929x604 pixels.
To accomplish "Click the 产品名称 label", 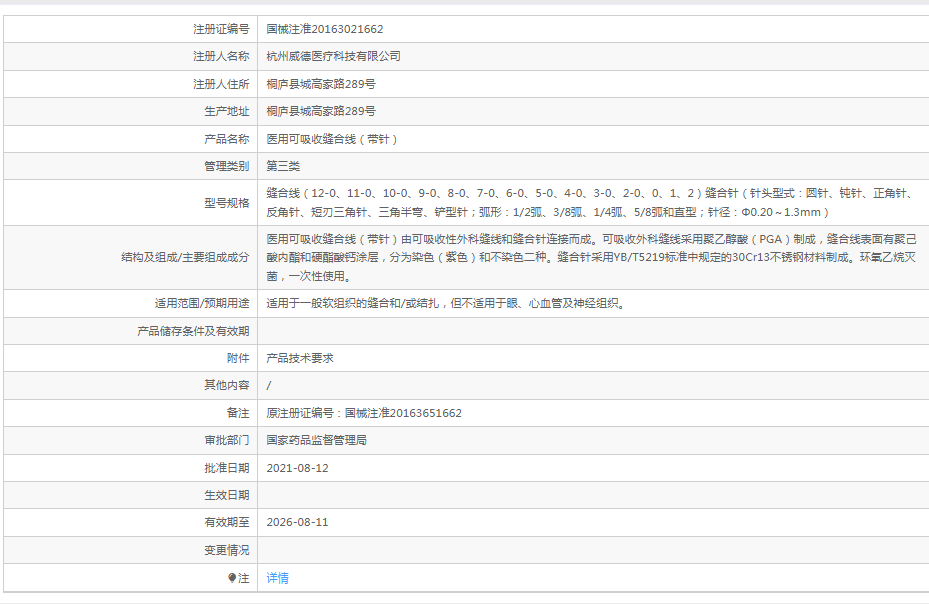I will pos(227,139).
